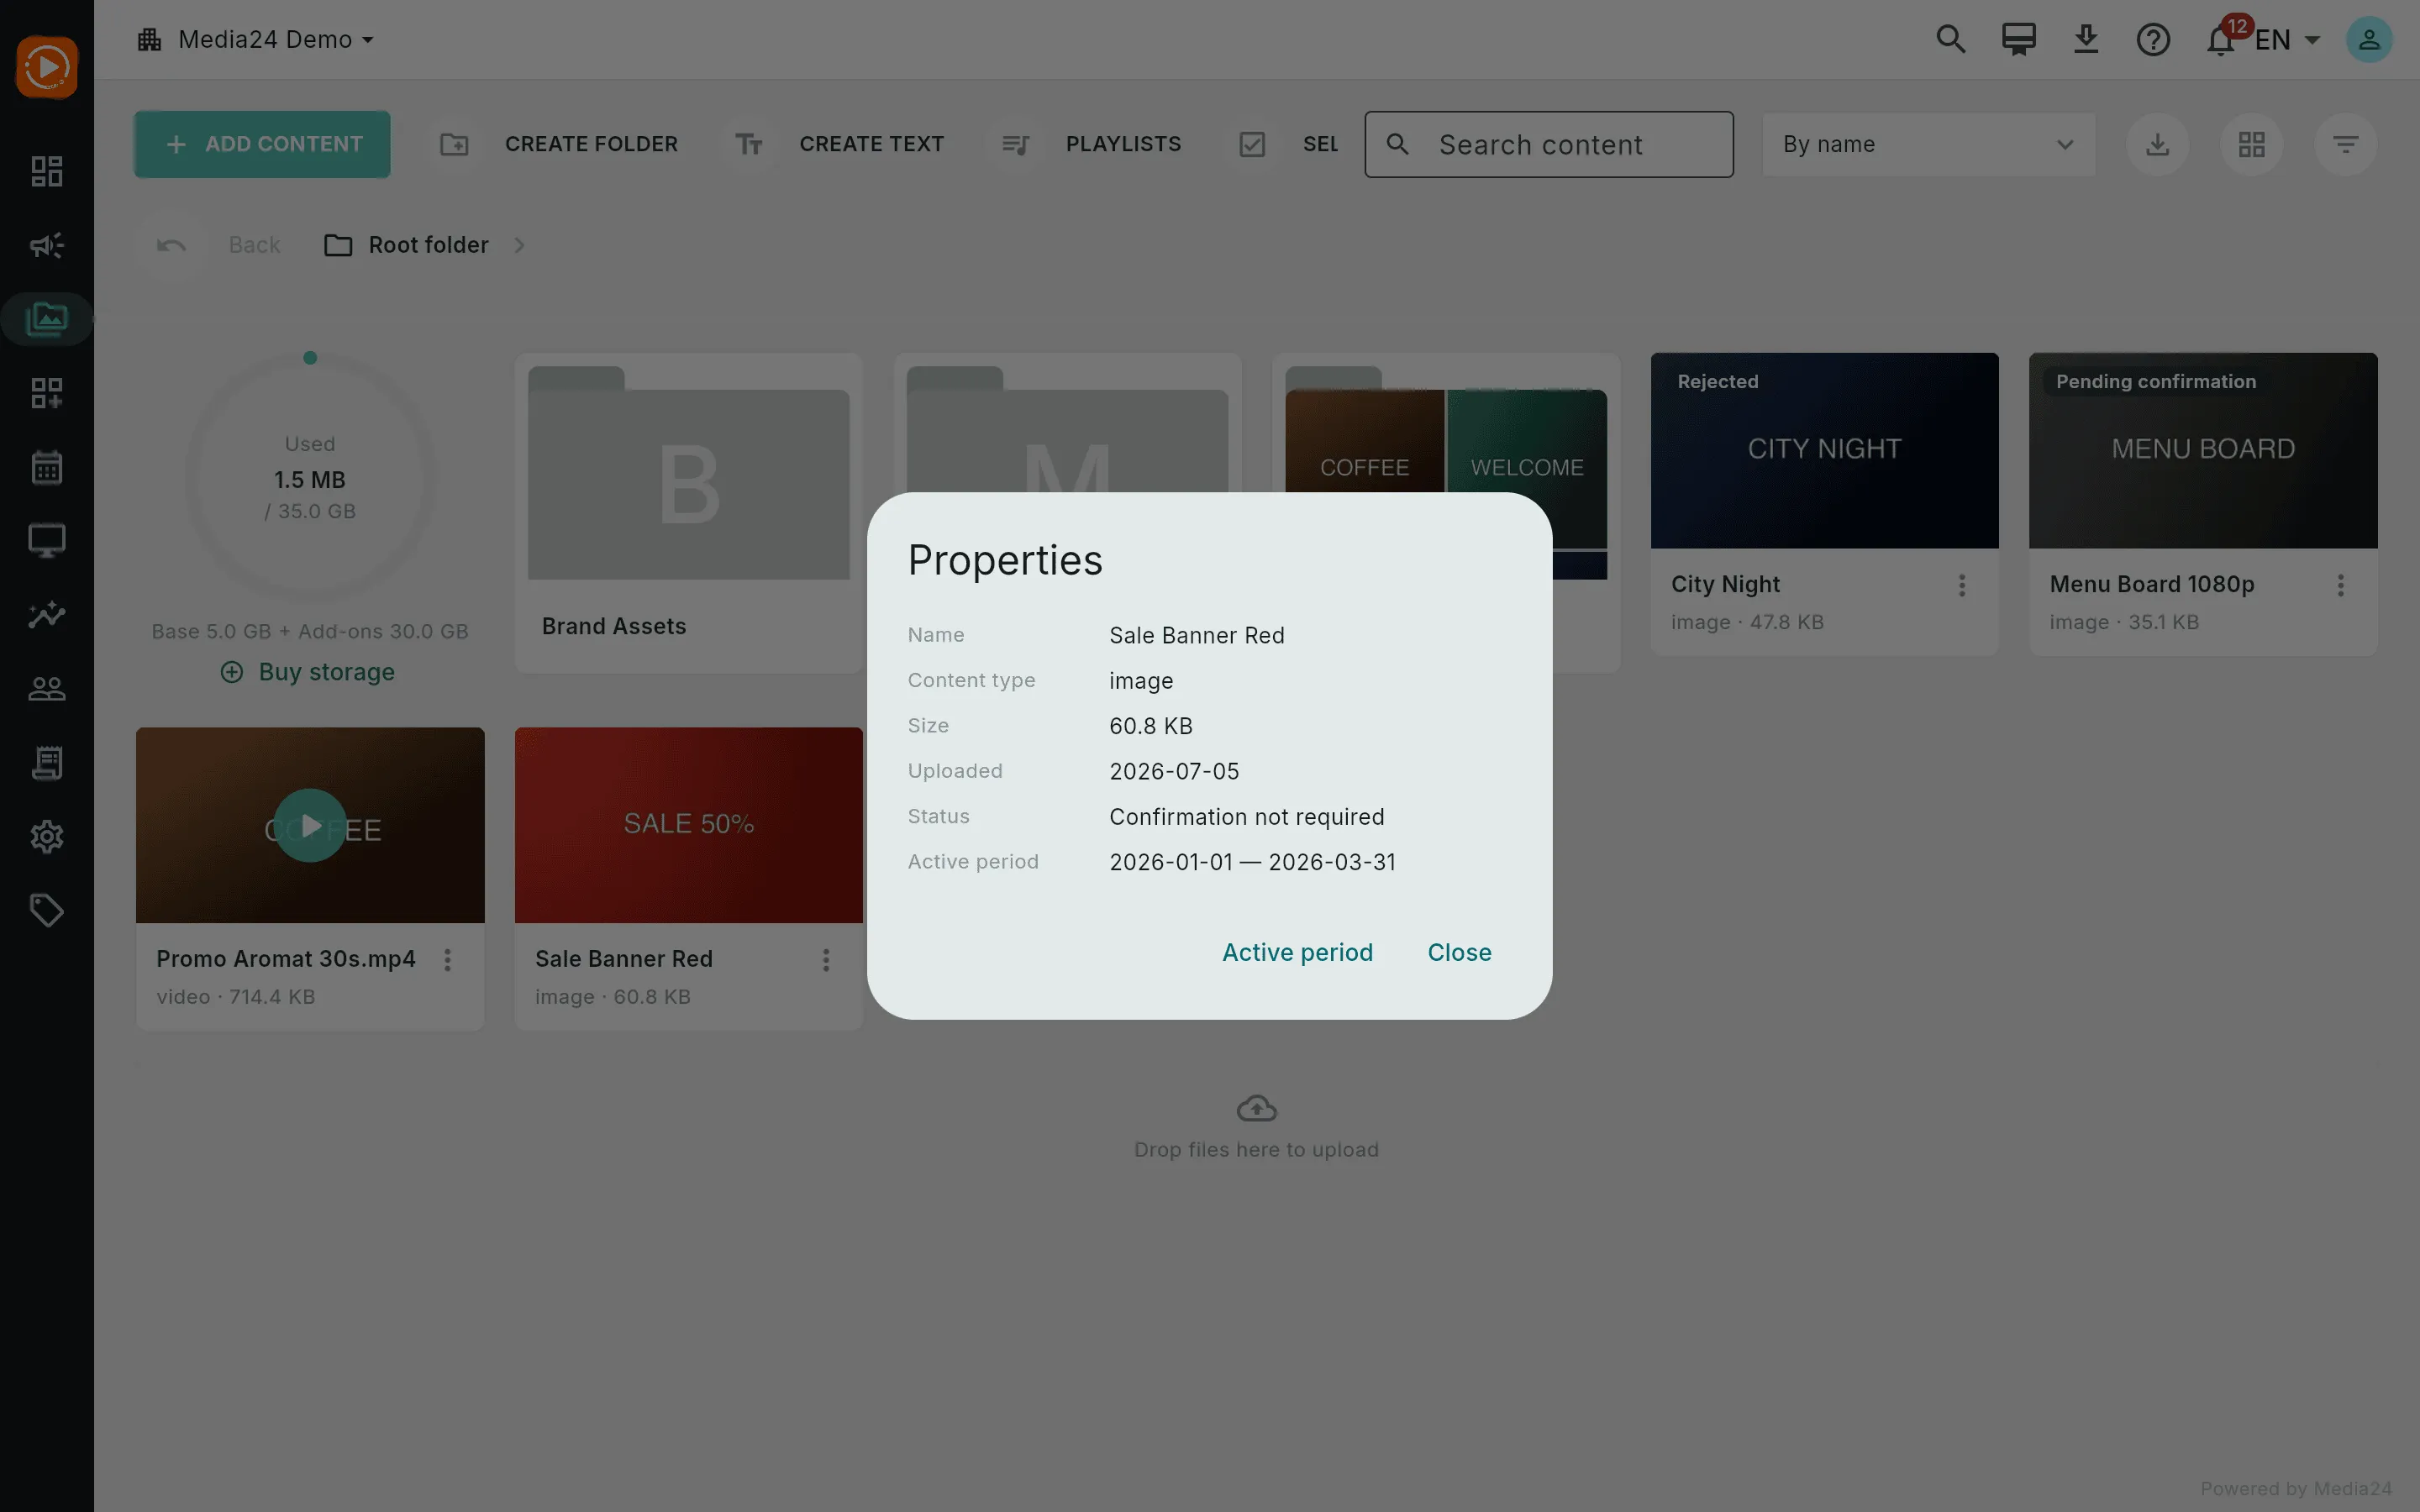Image resolution: width=2420 pixels, height=1512 pixels.
Task: Click the Pending confirmation status badge
Action: [x=2155, y=381]
